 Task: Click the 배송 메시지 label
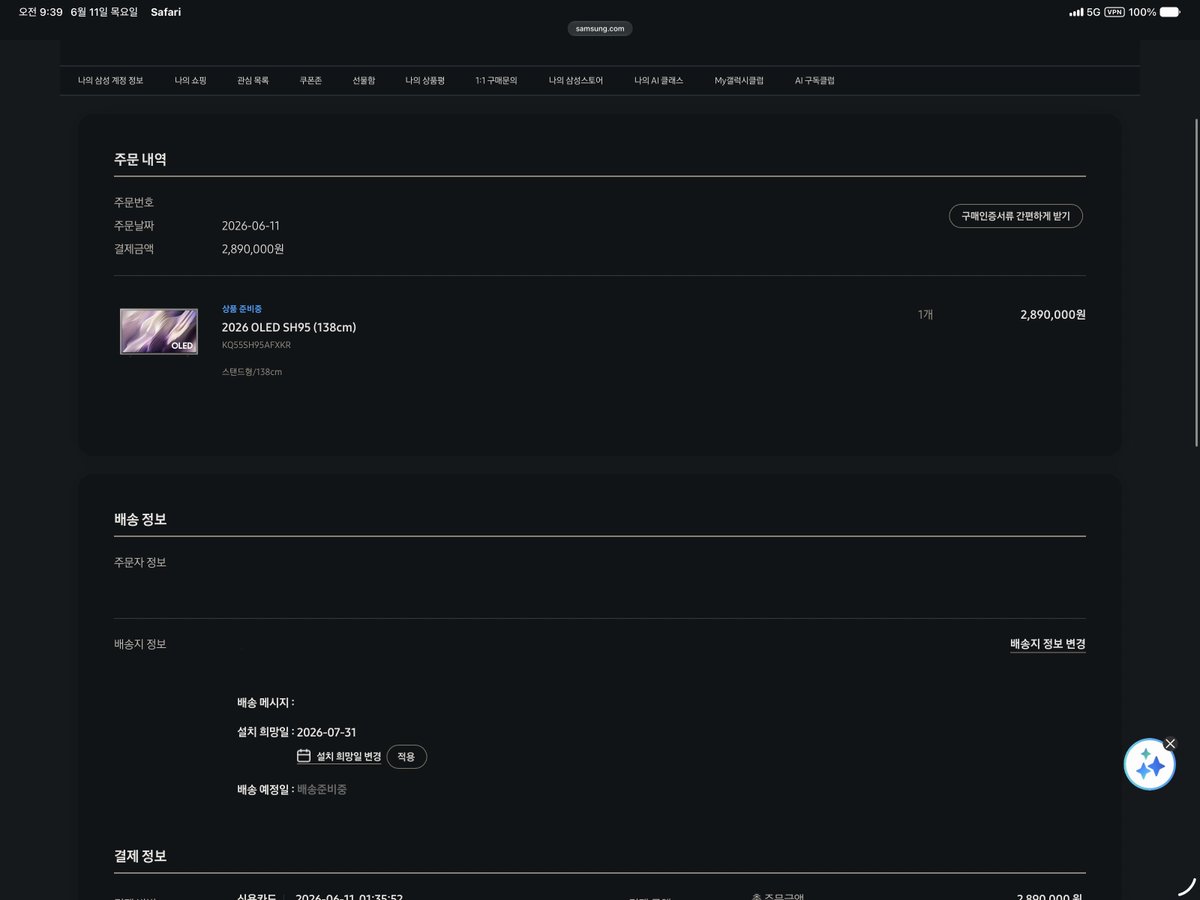[x=265, y=702]
